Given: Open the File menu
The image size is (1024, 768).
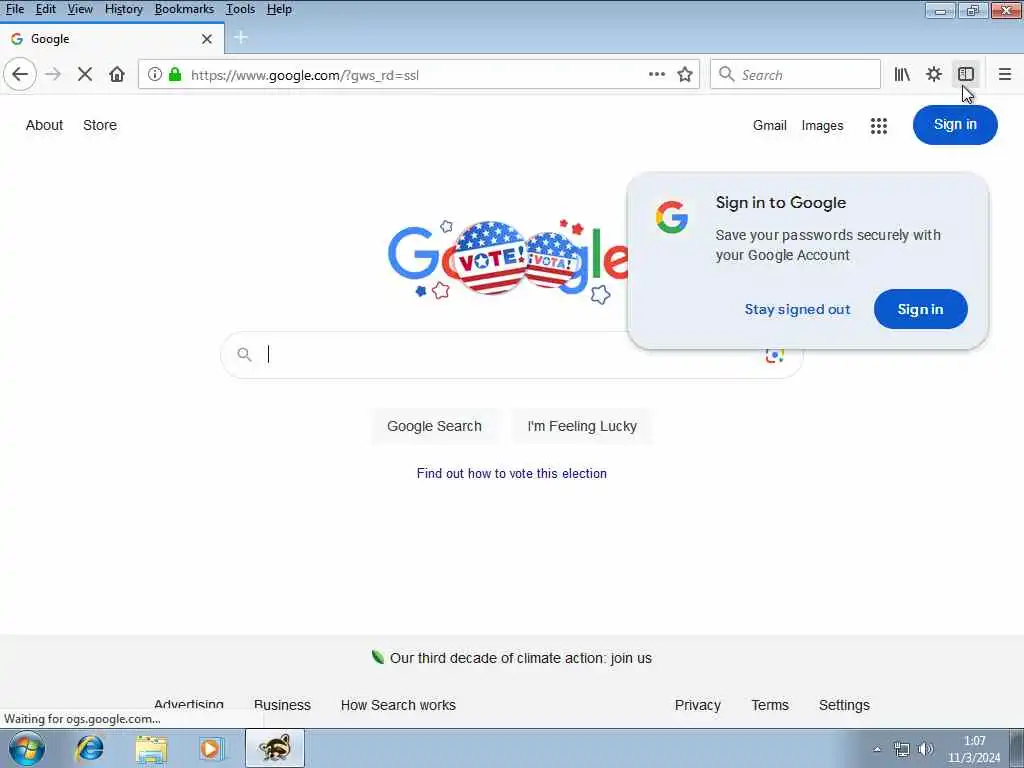Looking at the screenshot, I should click(14, 9).
